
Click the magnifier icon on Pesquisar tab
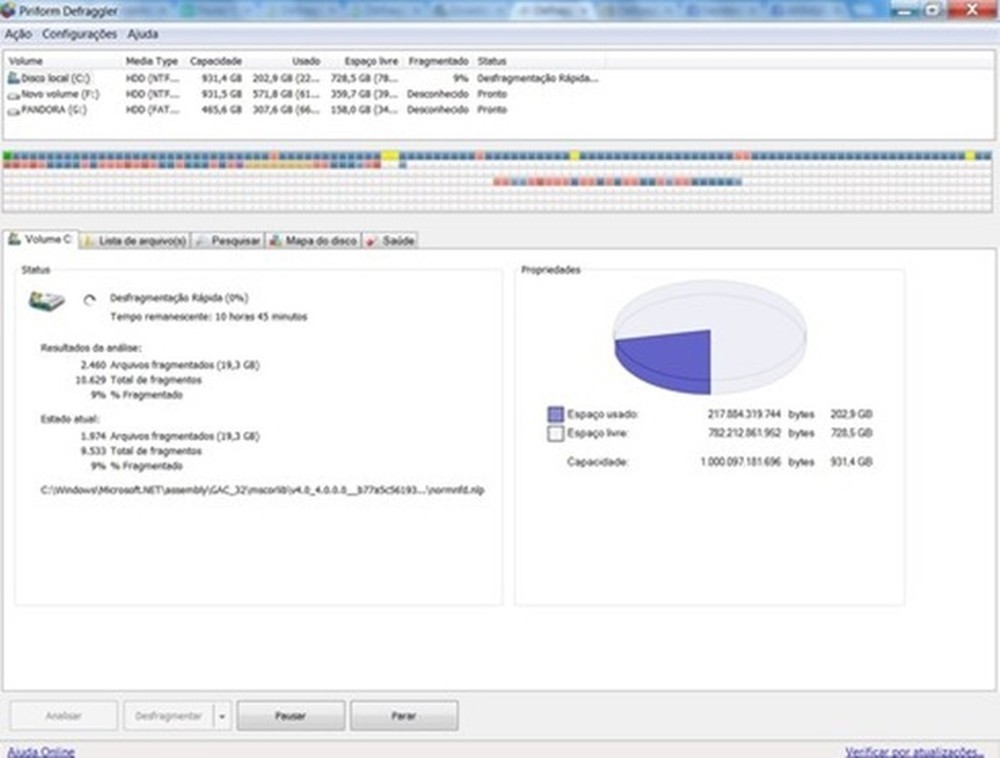coord(201,240)
